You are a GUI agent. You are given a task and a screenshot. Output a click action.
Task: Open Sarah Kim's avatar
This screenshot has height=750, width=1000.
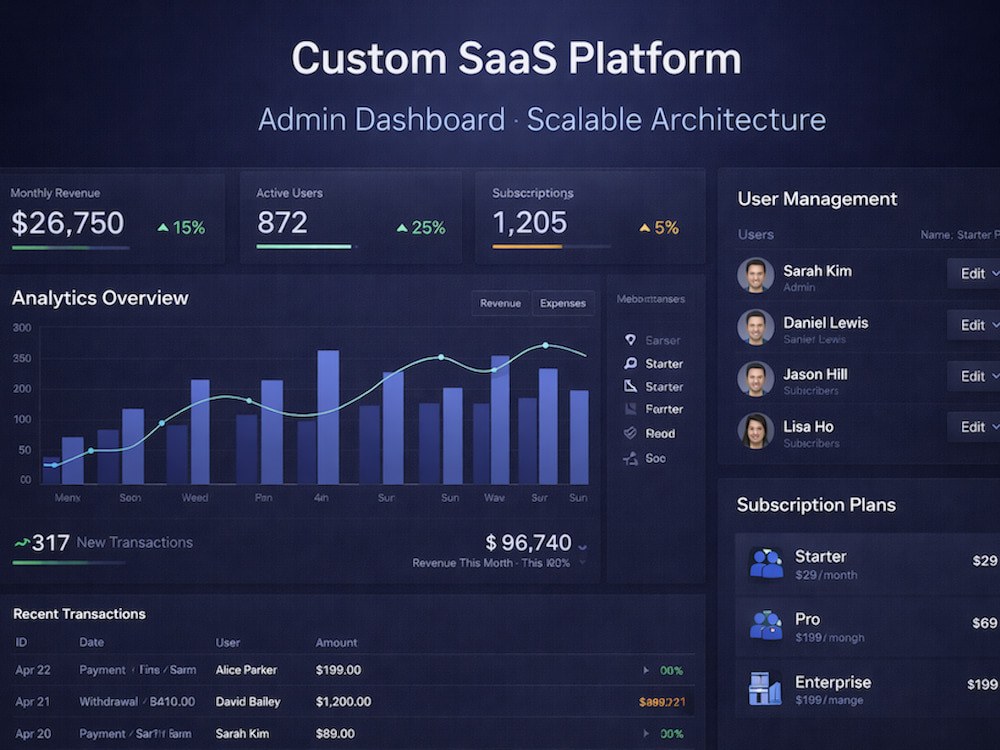click(x=756, y=275)
